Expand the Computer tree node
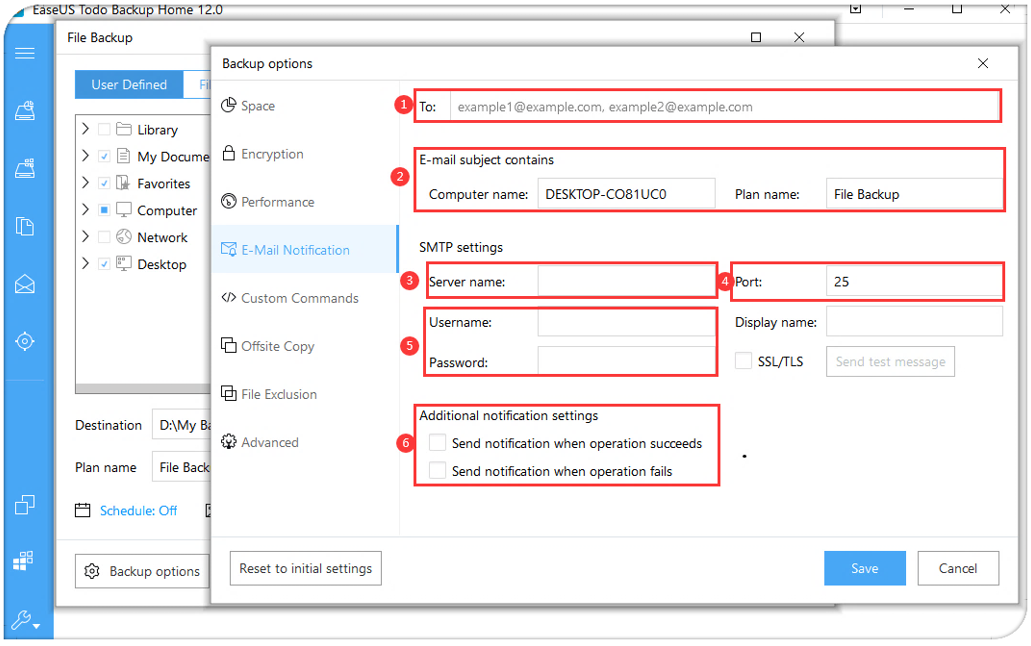 click(85, 209)
